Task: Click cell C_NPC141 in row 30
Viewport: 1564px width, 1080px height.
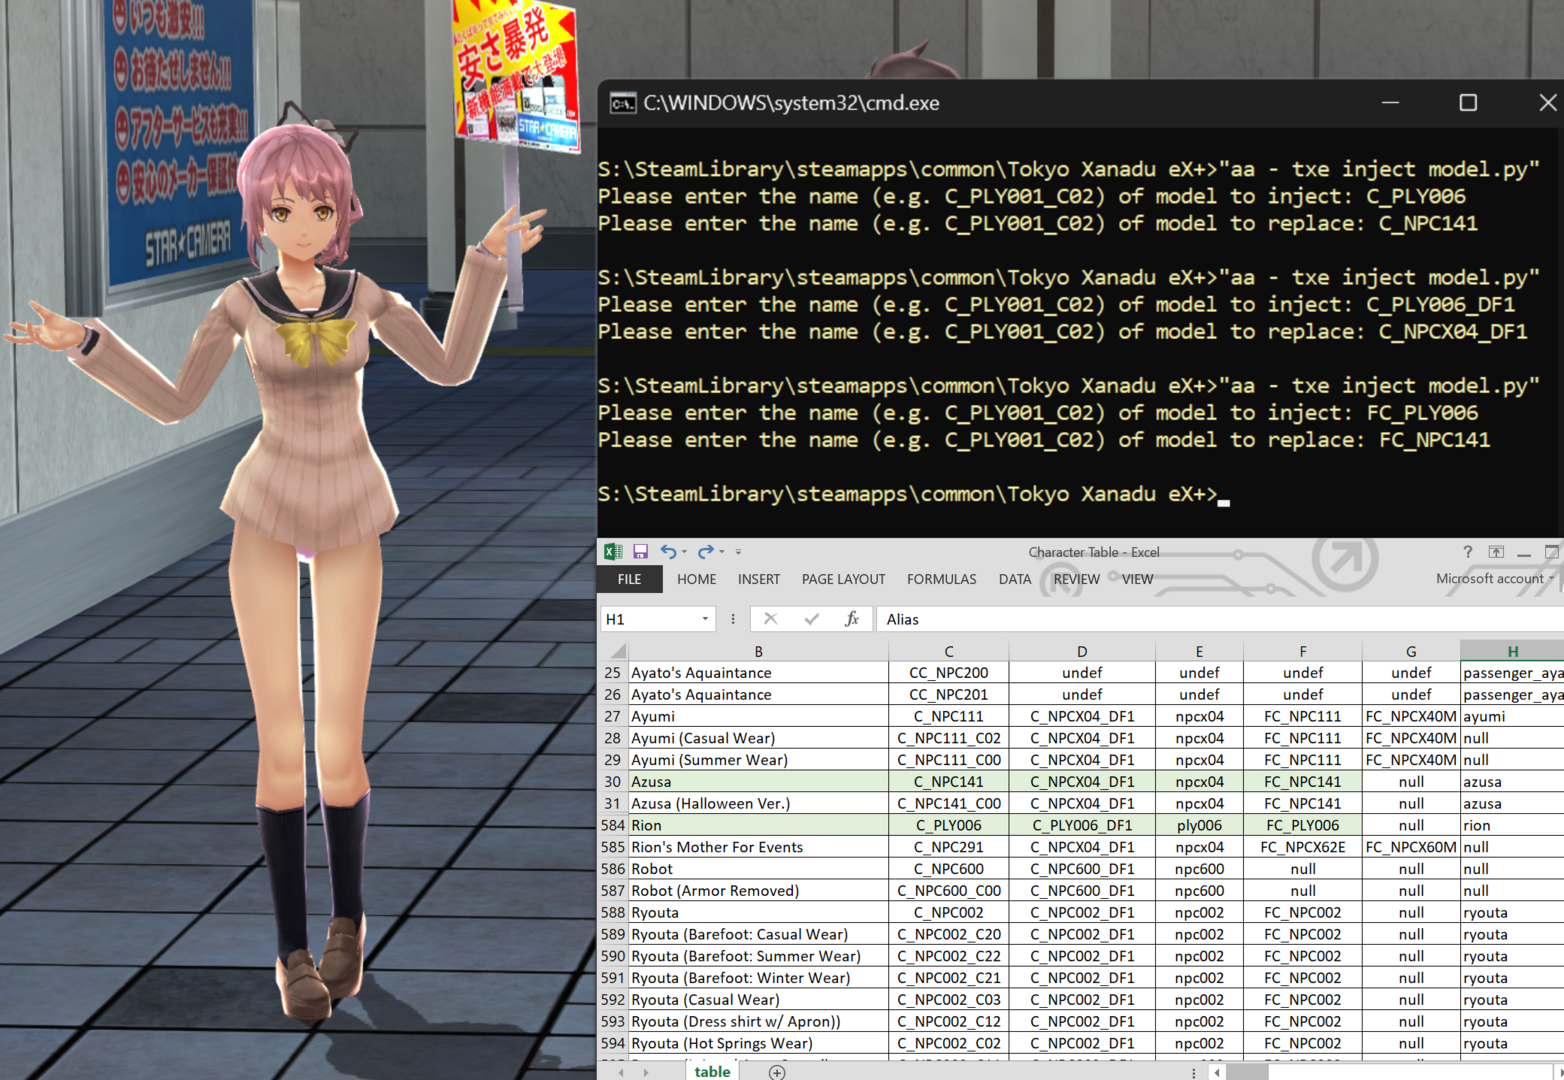Action: (x=949, y=782)
